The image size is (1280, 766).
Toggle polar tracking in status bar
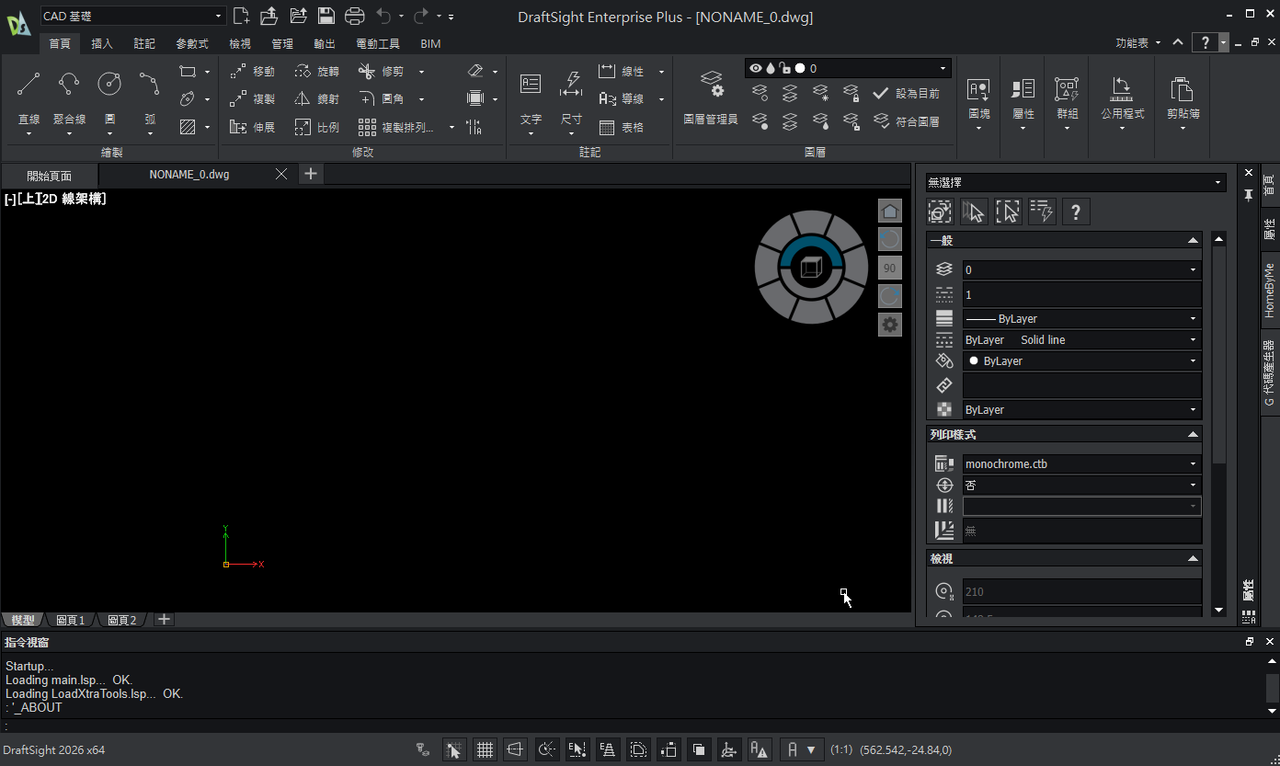[546, 749]
